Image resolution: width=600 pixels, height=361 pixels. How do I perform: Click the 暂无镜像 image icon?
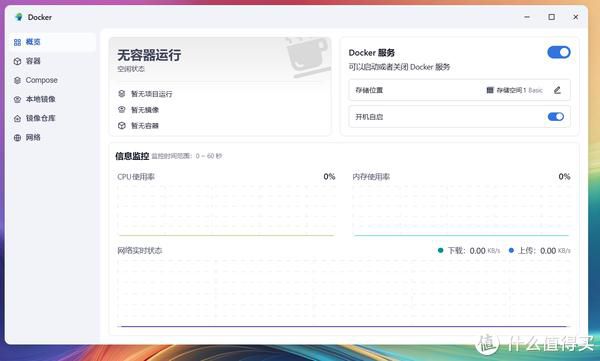(122, 109)
